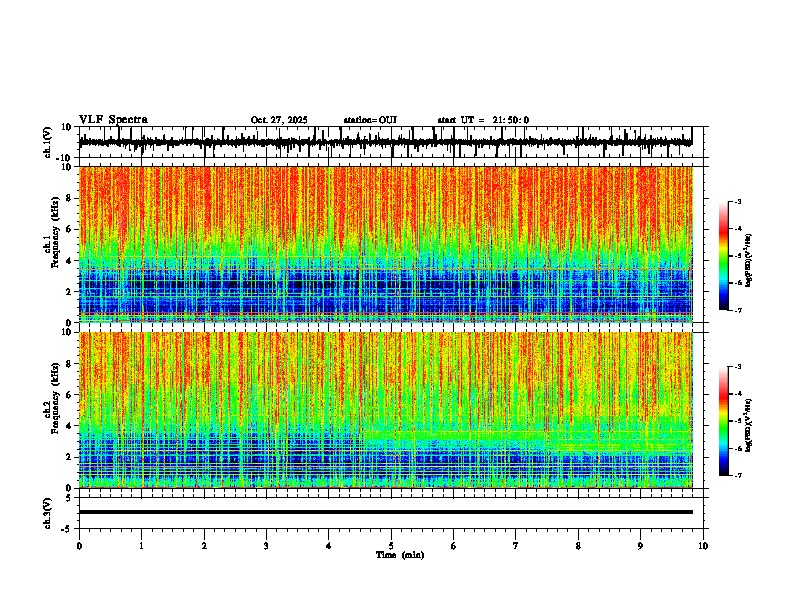Click the log(PSD) label beside ch.2 colorbar

click(x=749, y=425)
